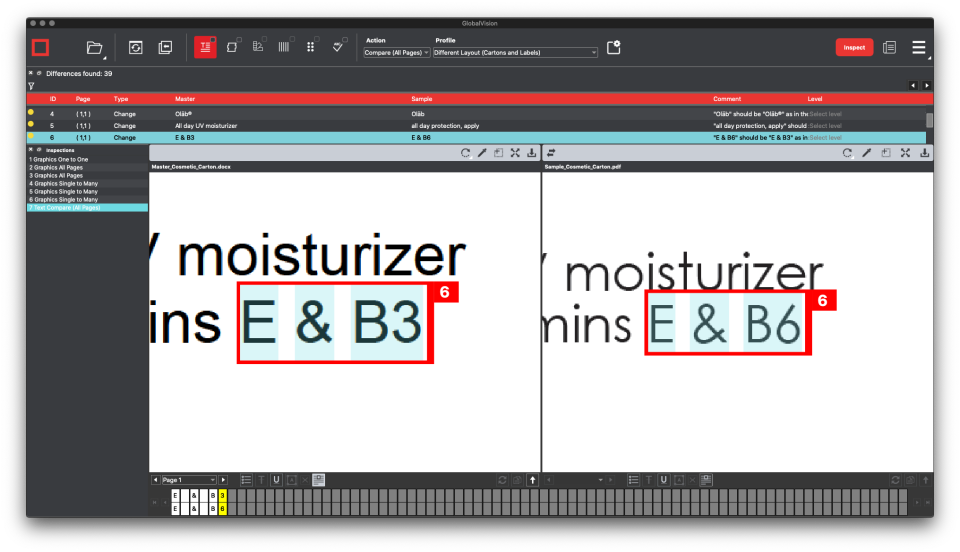Toggle underline U option in Master footer
This screenshot has height=552, width=960.
pos(276,480)
